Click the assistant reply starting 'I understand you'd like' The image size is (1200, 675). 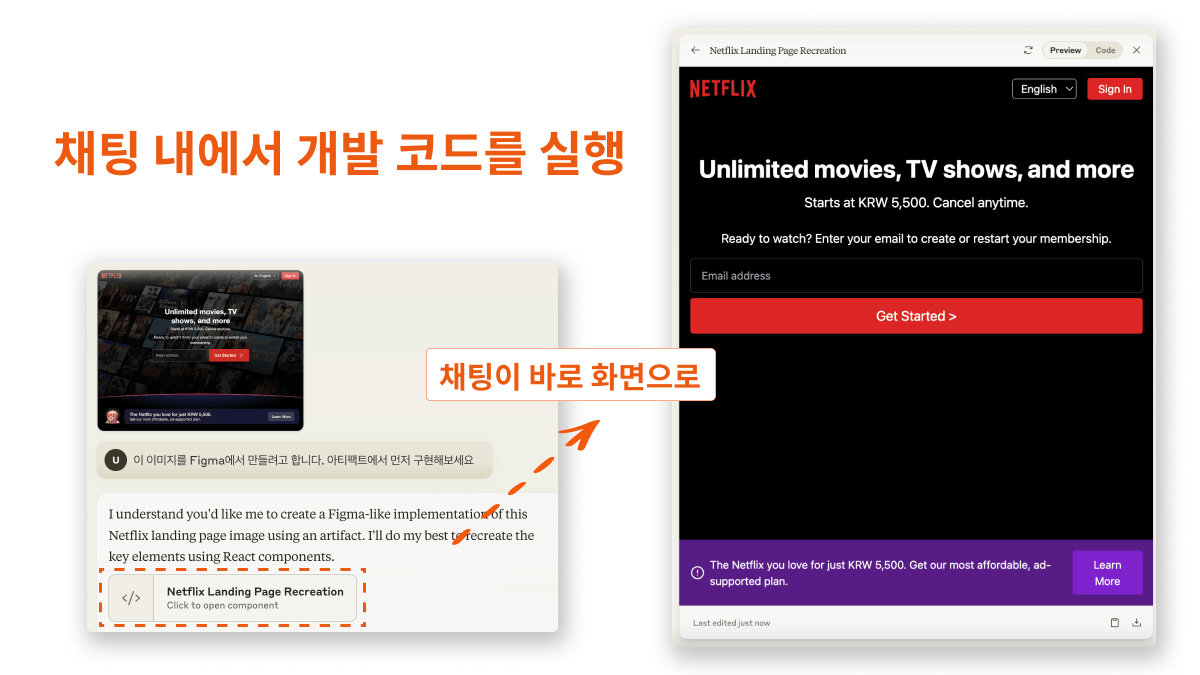coord(321,535)
